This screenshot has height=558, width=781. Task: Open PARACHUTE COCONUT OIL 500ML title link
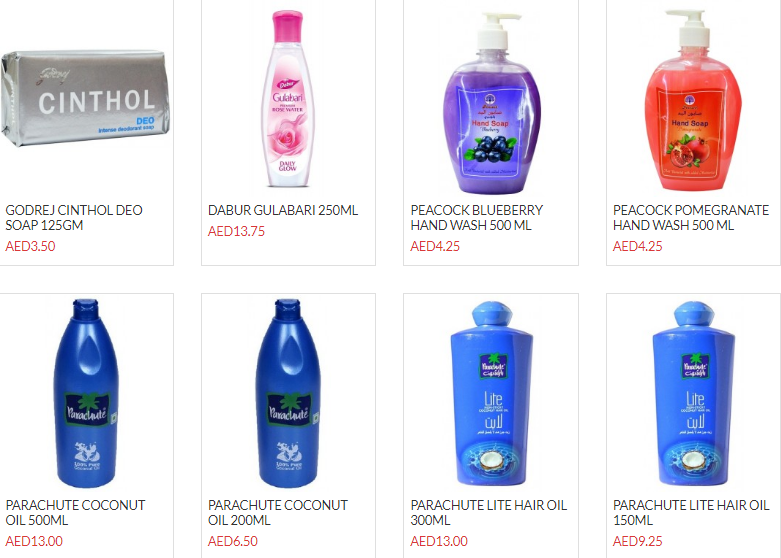click(x=75, y=513)
